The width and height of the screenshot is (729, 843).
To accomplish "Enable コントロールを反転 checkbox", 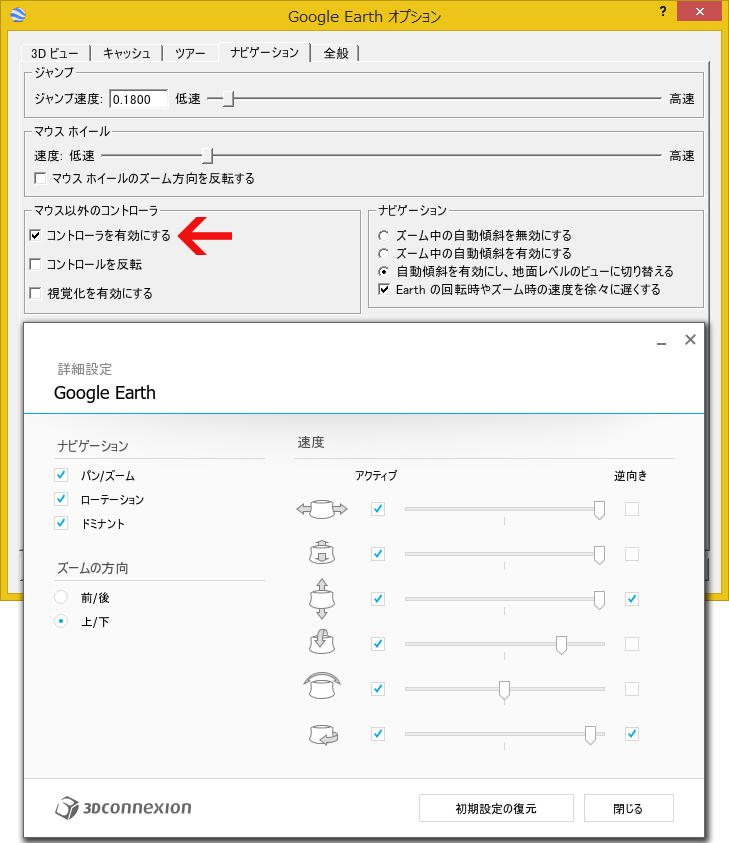I will [35, 264].
